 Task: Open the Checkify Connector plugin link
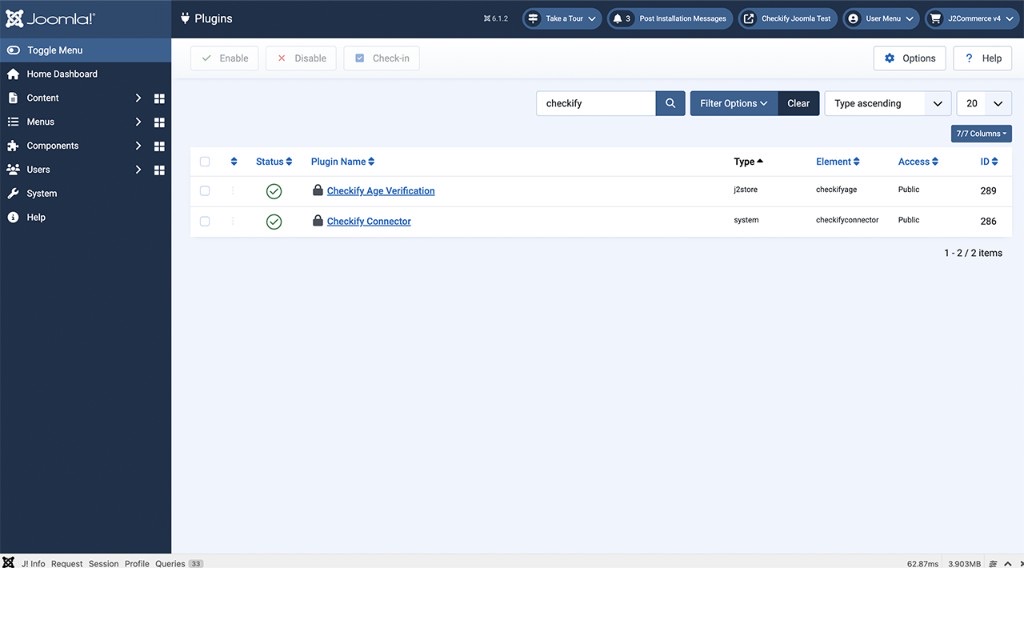tap(369, 221)
